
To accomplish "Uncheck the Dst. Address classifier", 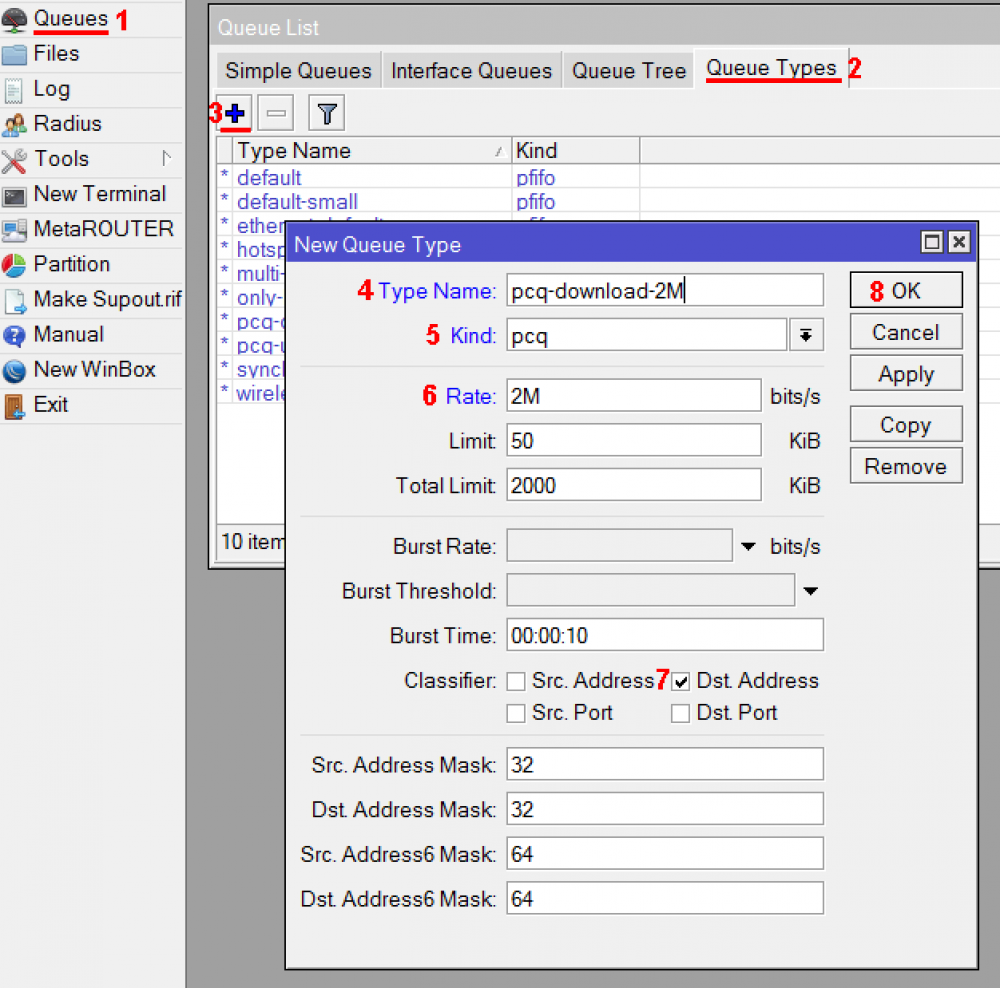I will tap(681, 681).
